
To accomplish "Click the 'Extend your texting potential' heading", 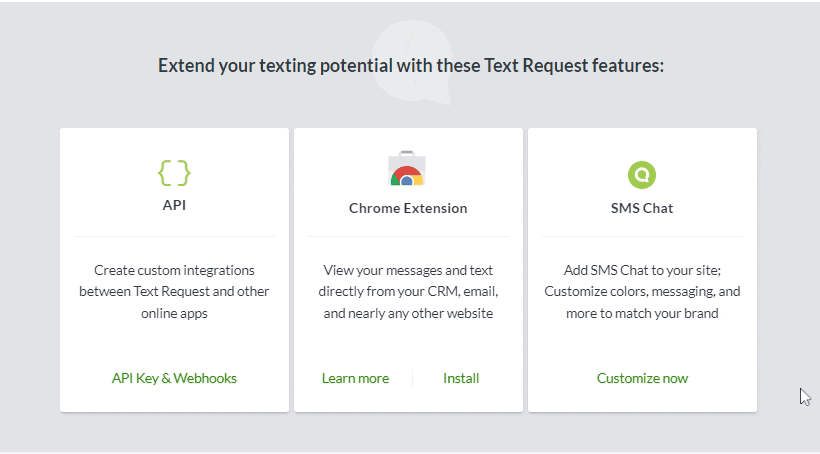I will 410,66.
